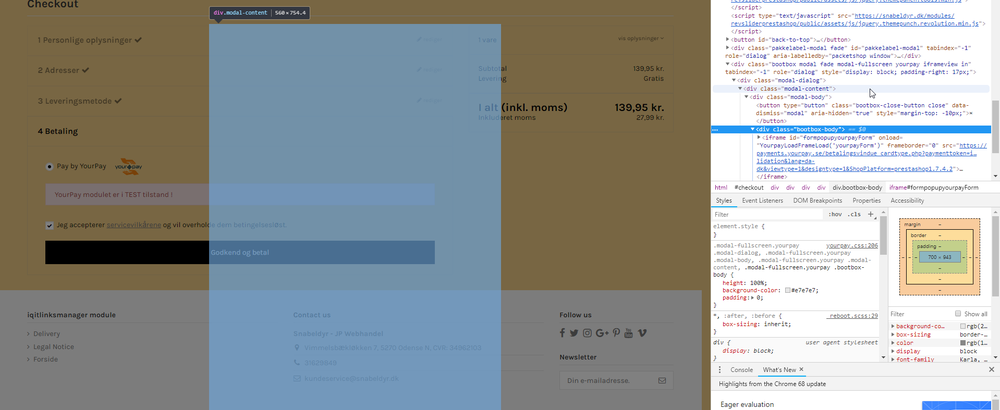Viewport: 1000px width, 410px height.
Task: Toggle .cls class editor panel
Action: click(855, 214)
